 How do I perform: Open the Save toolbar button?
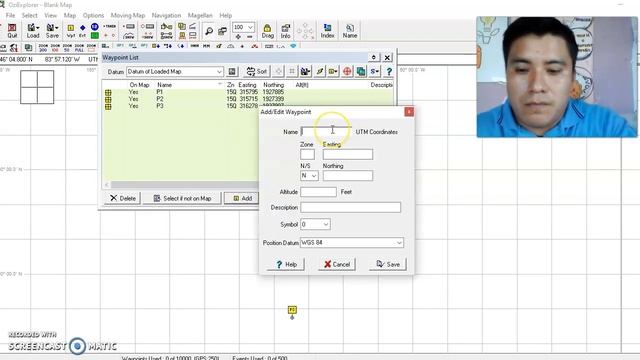click(x=52, y=31)
